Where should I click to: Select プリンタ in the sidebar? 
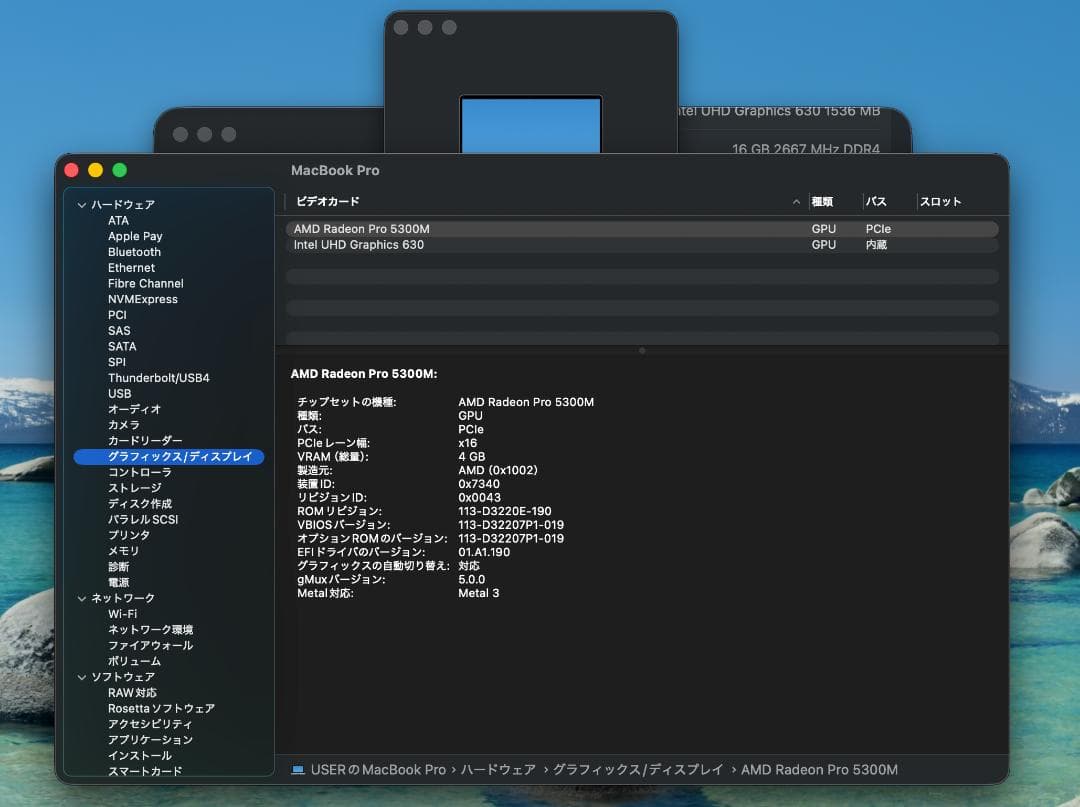(129, 535)
